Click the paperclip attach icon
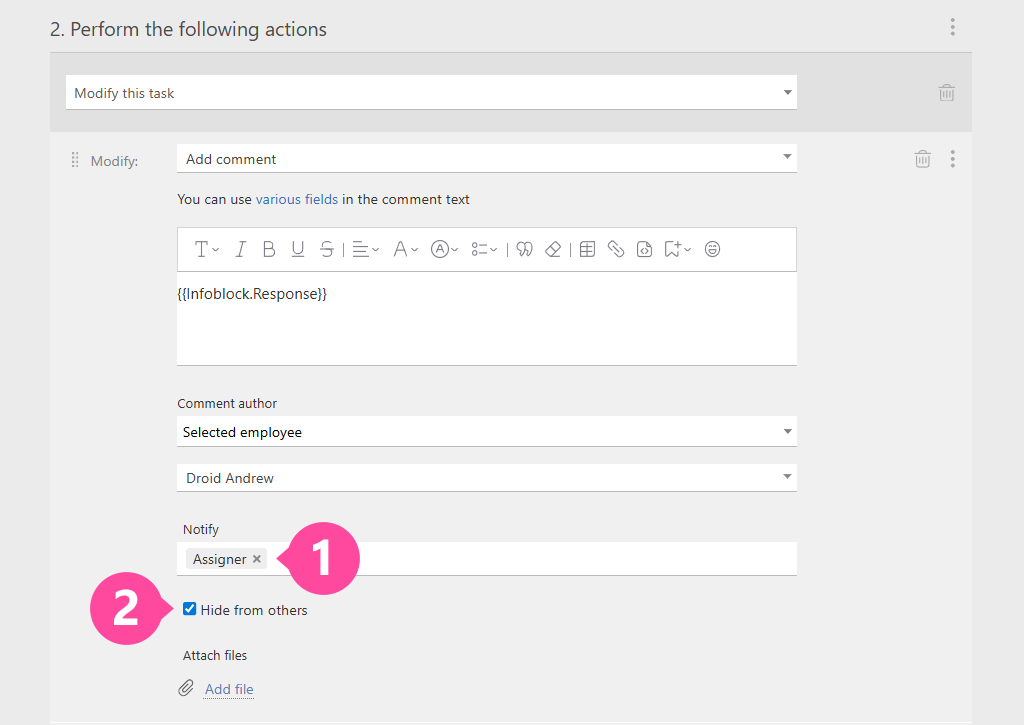1024x725 pixels. (x=186, y=688)
